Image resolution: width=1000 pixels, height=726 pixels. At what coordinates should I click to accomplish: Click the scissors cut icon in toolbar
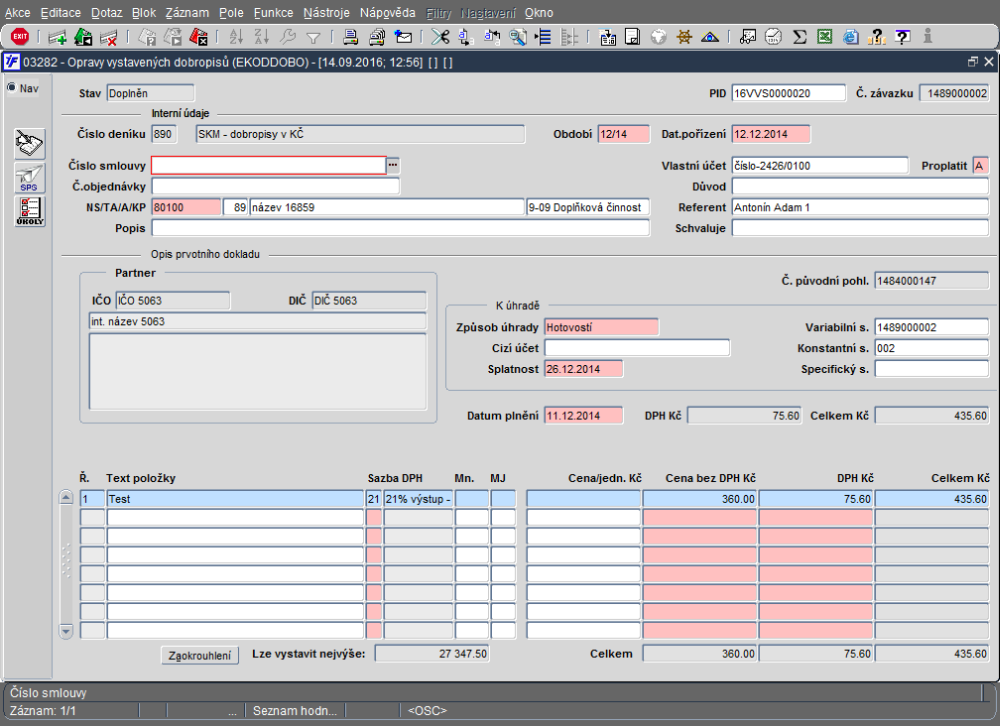click(440, 37)
